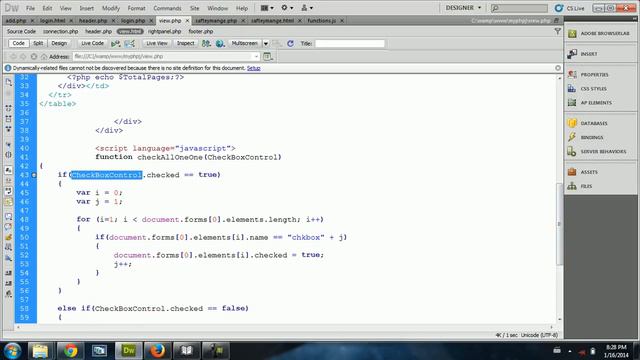The height and width of the screenshot is (360, 640).
Task: Toggle Code view
Action: pyautogui.click(x=18, y=43)
